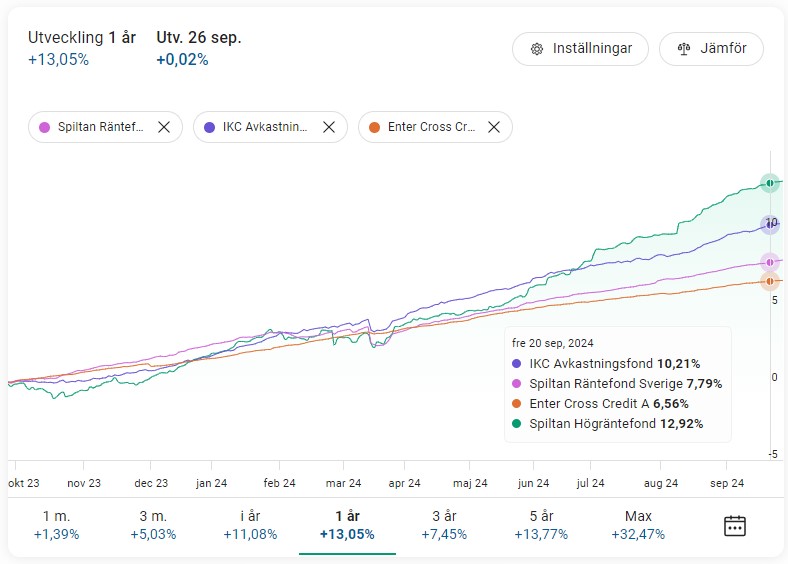Remove the Spiltan Räntefond comparison chip

164,127
